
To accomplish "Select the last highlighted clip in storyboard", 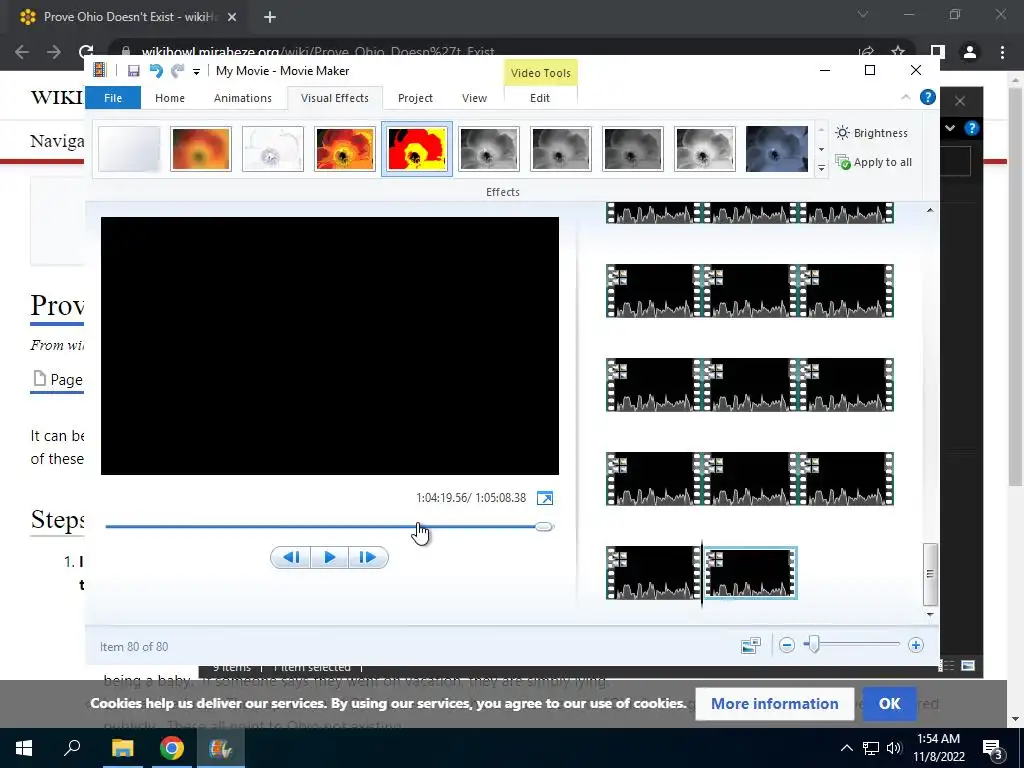I will [750, 573].
